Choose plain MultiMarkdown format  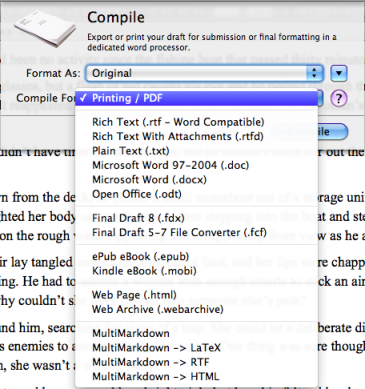coord(197,333)
